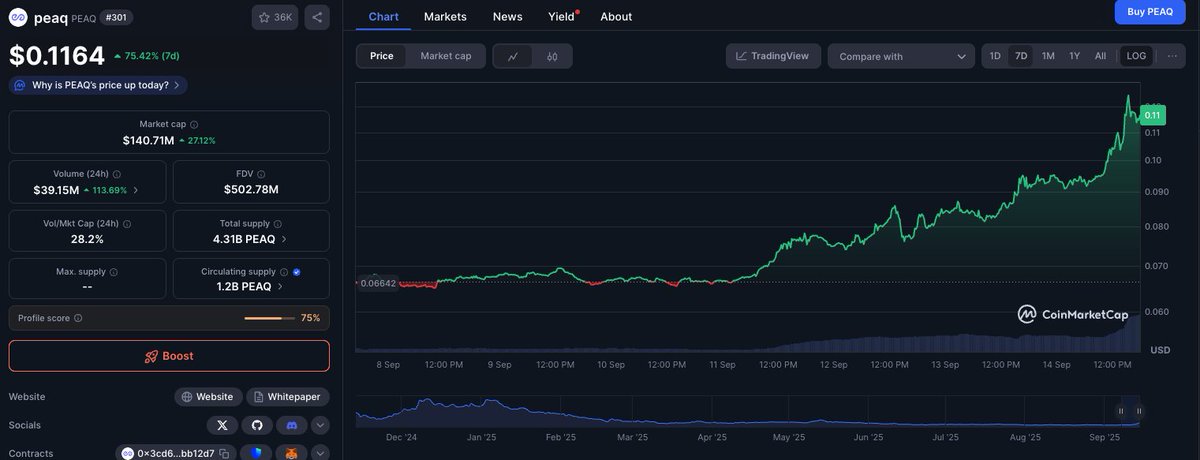Viewport: 1200px width, 460px height.
Task: Select the Price chart mode
Action: coord(382,56)
